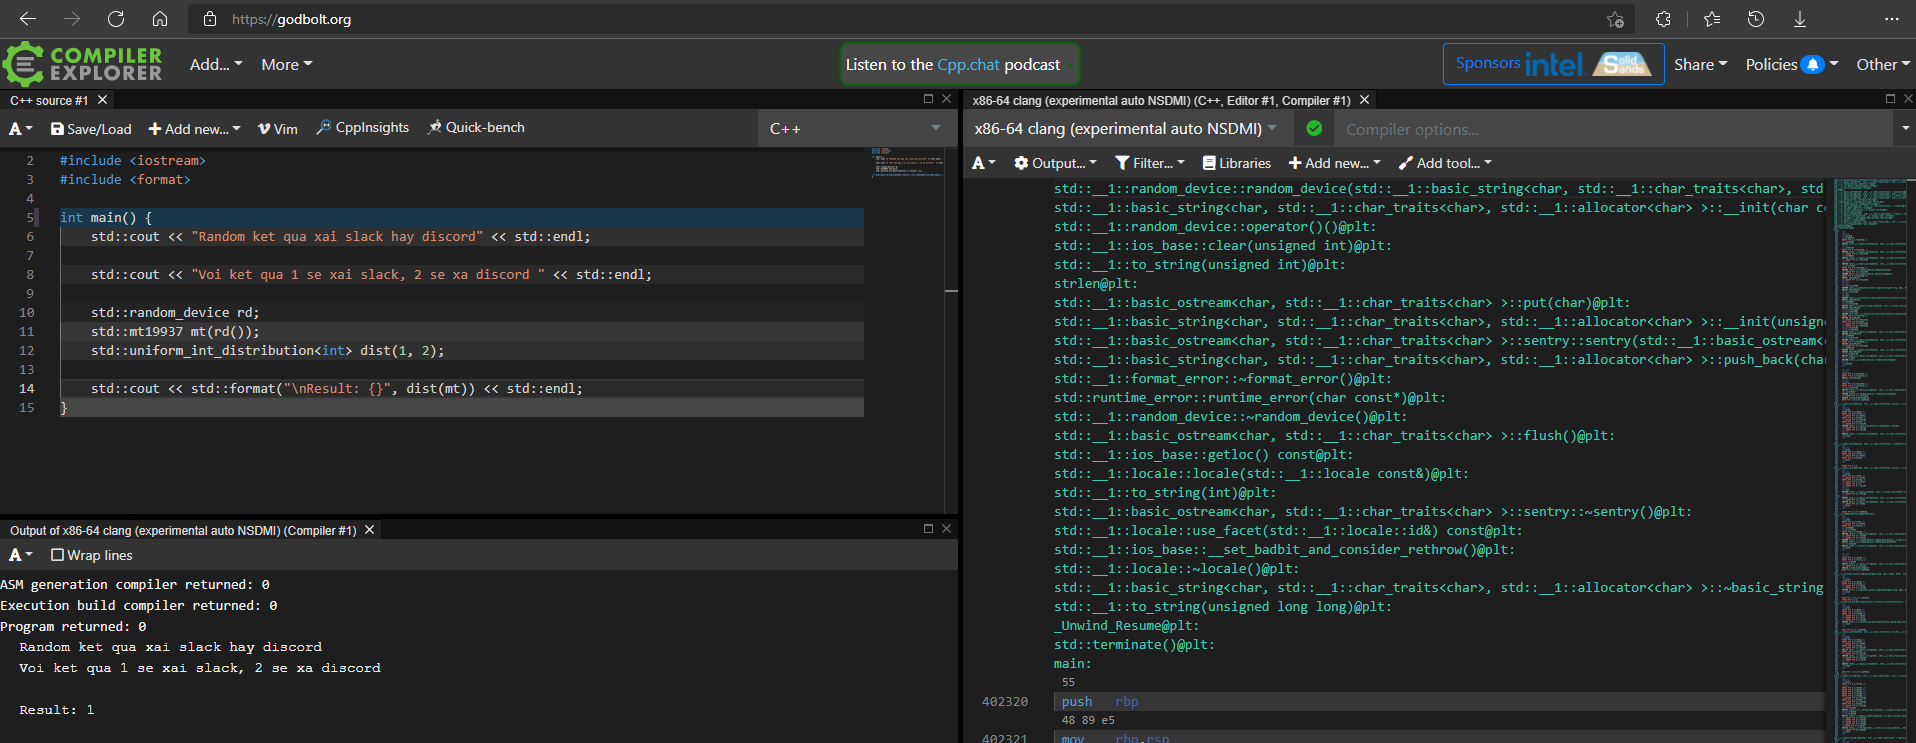1916x743 pixels.
Task: Click green compilation status checkmark
Action: click(x=1314, y=128)
